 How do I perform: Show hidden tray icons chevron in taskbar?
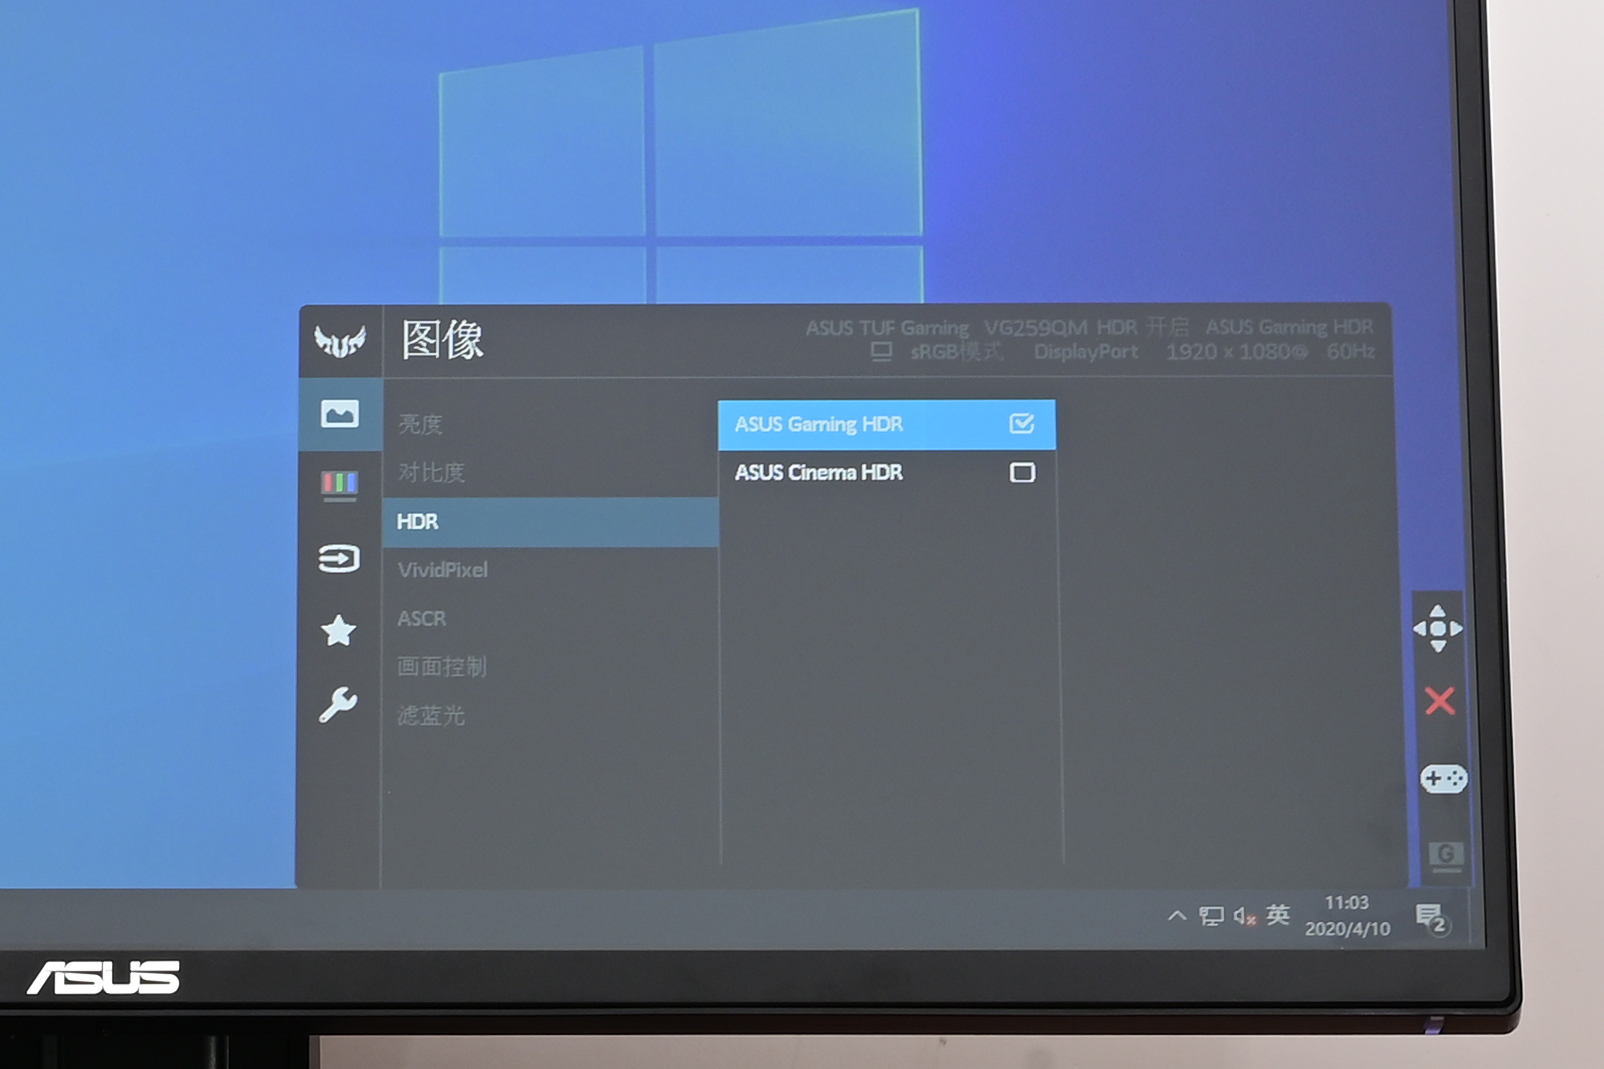pyautogui.click(x=1177, y=915)
